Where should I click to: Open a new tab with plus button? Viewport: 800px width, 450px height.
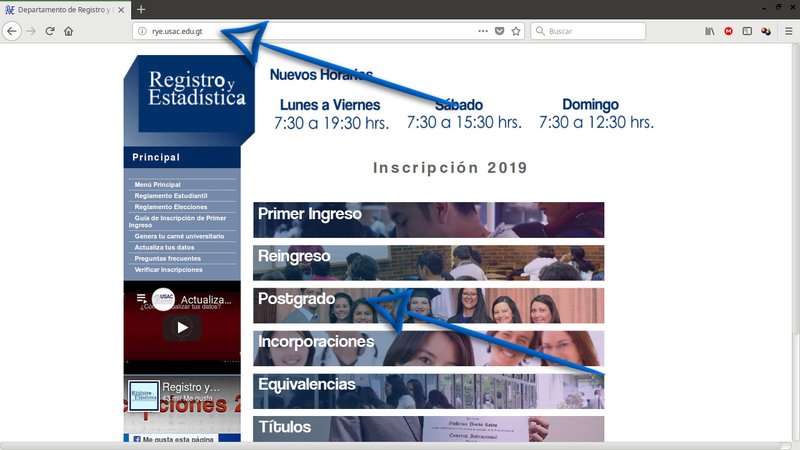141,9
